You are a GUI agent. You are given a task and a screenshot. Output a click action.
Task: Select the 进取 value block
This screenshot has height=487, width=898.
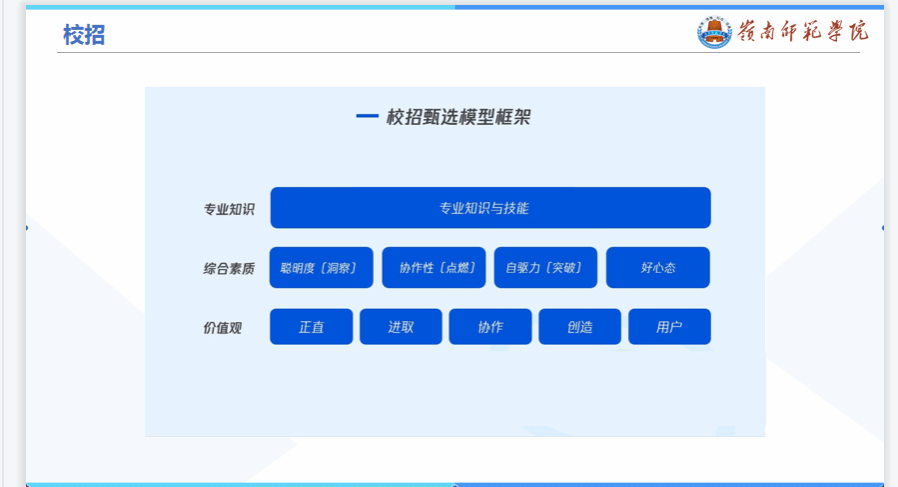401,327
